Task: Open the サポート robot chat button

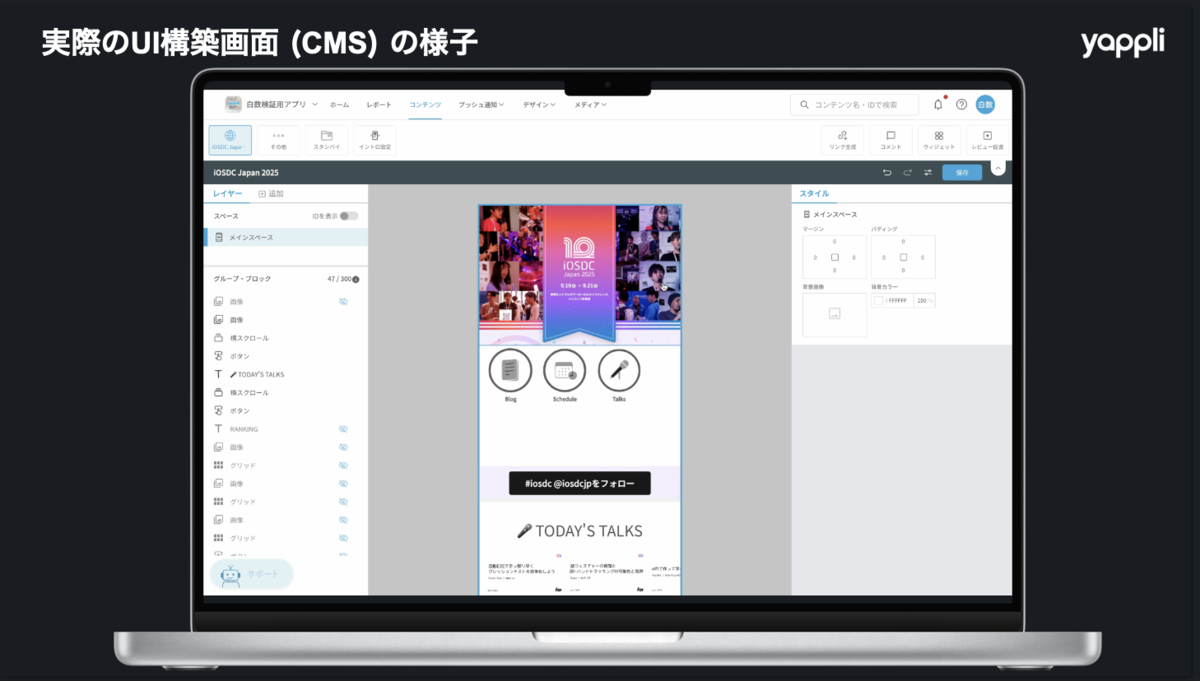Action: (x=251, y=574)
